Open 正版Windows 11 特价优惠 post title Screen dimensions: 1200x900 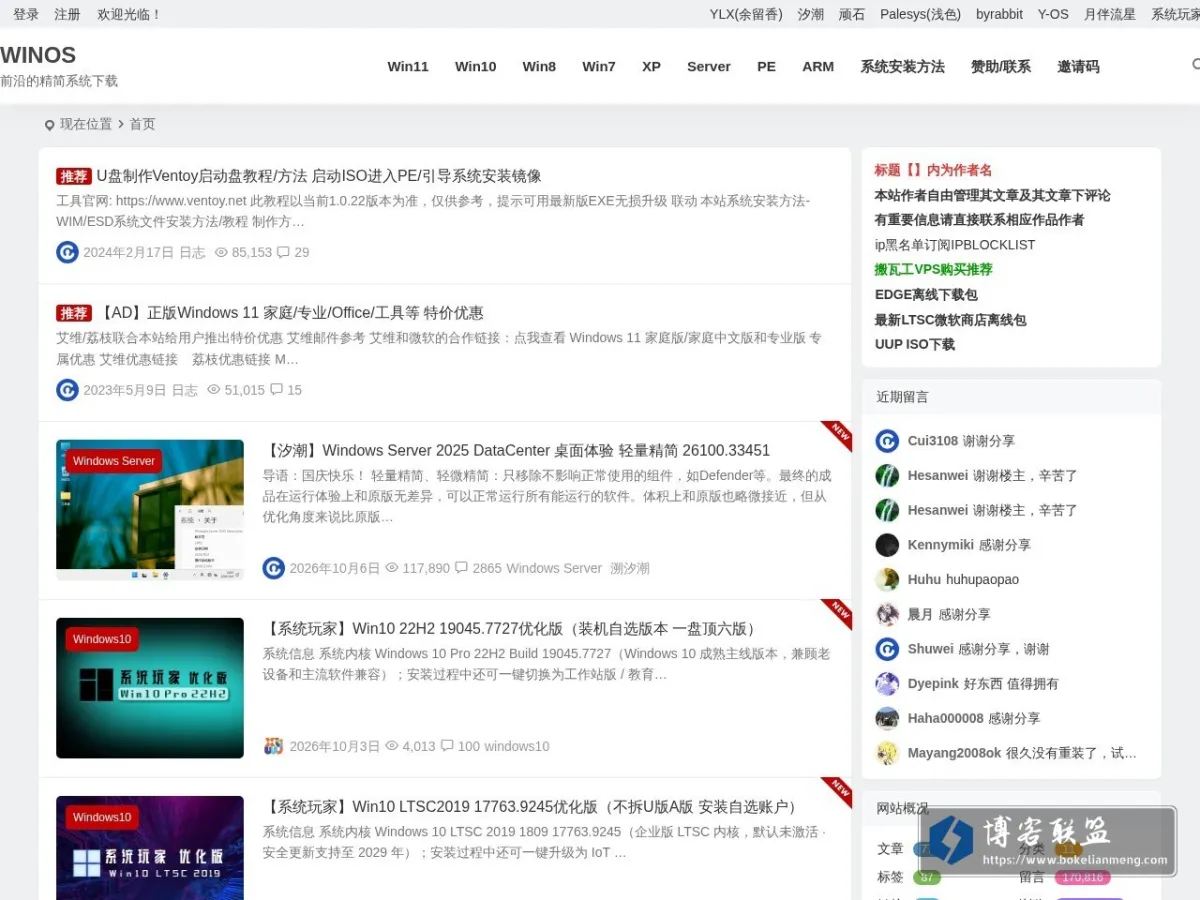pos(292,313)
